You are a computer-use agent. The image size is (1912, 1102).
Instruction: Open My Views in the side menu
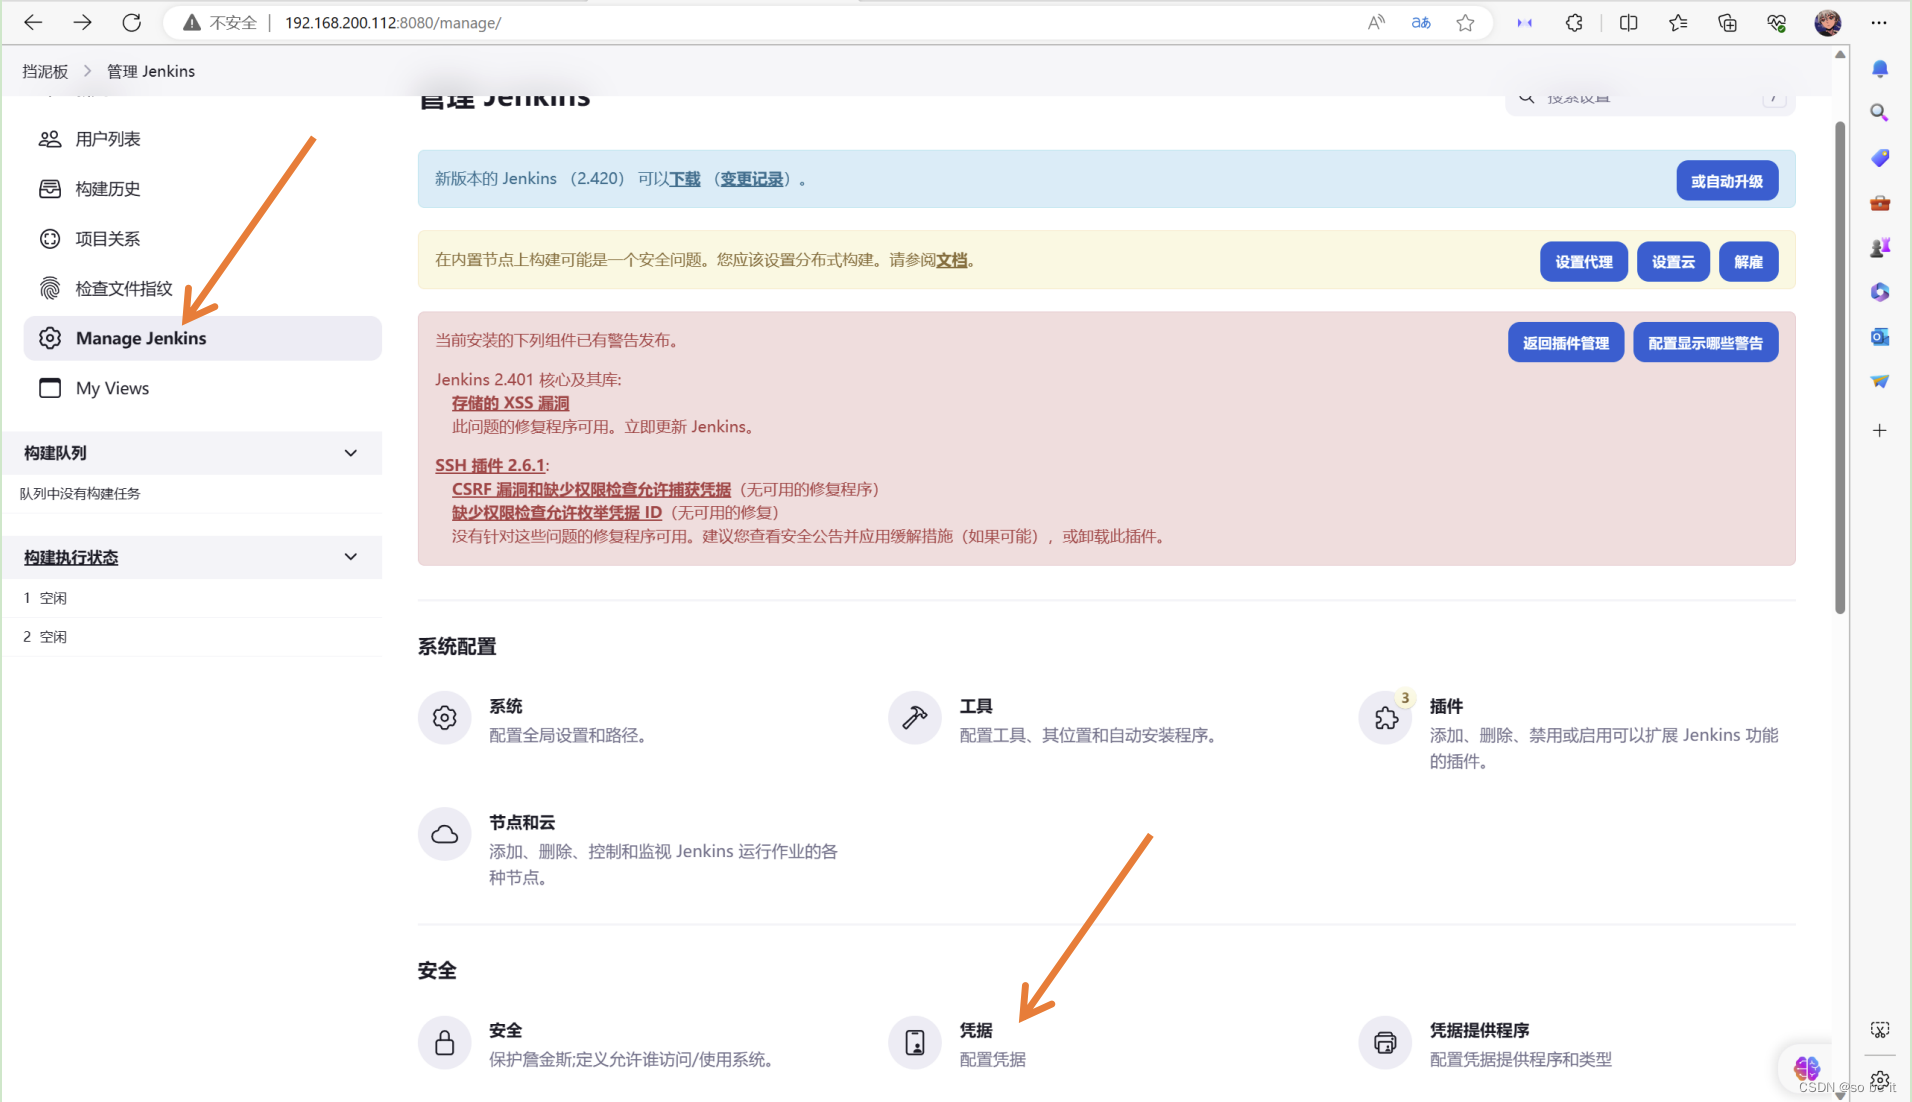(202, 388)
